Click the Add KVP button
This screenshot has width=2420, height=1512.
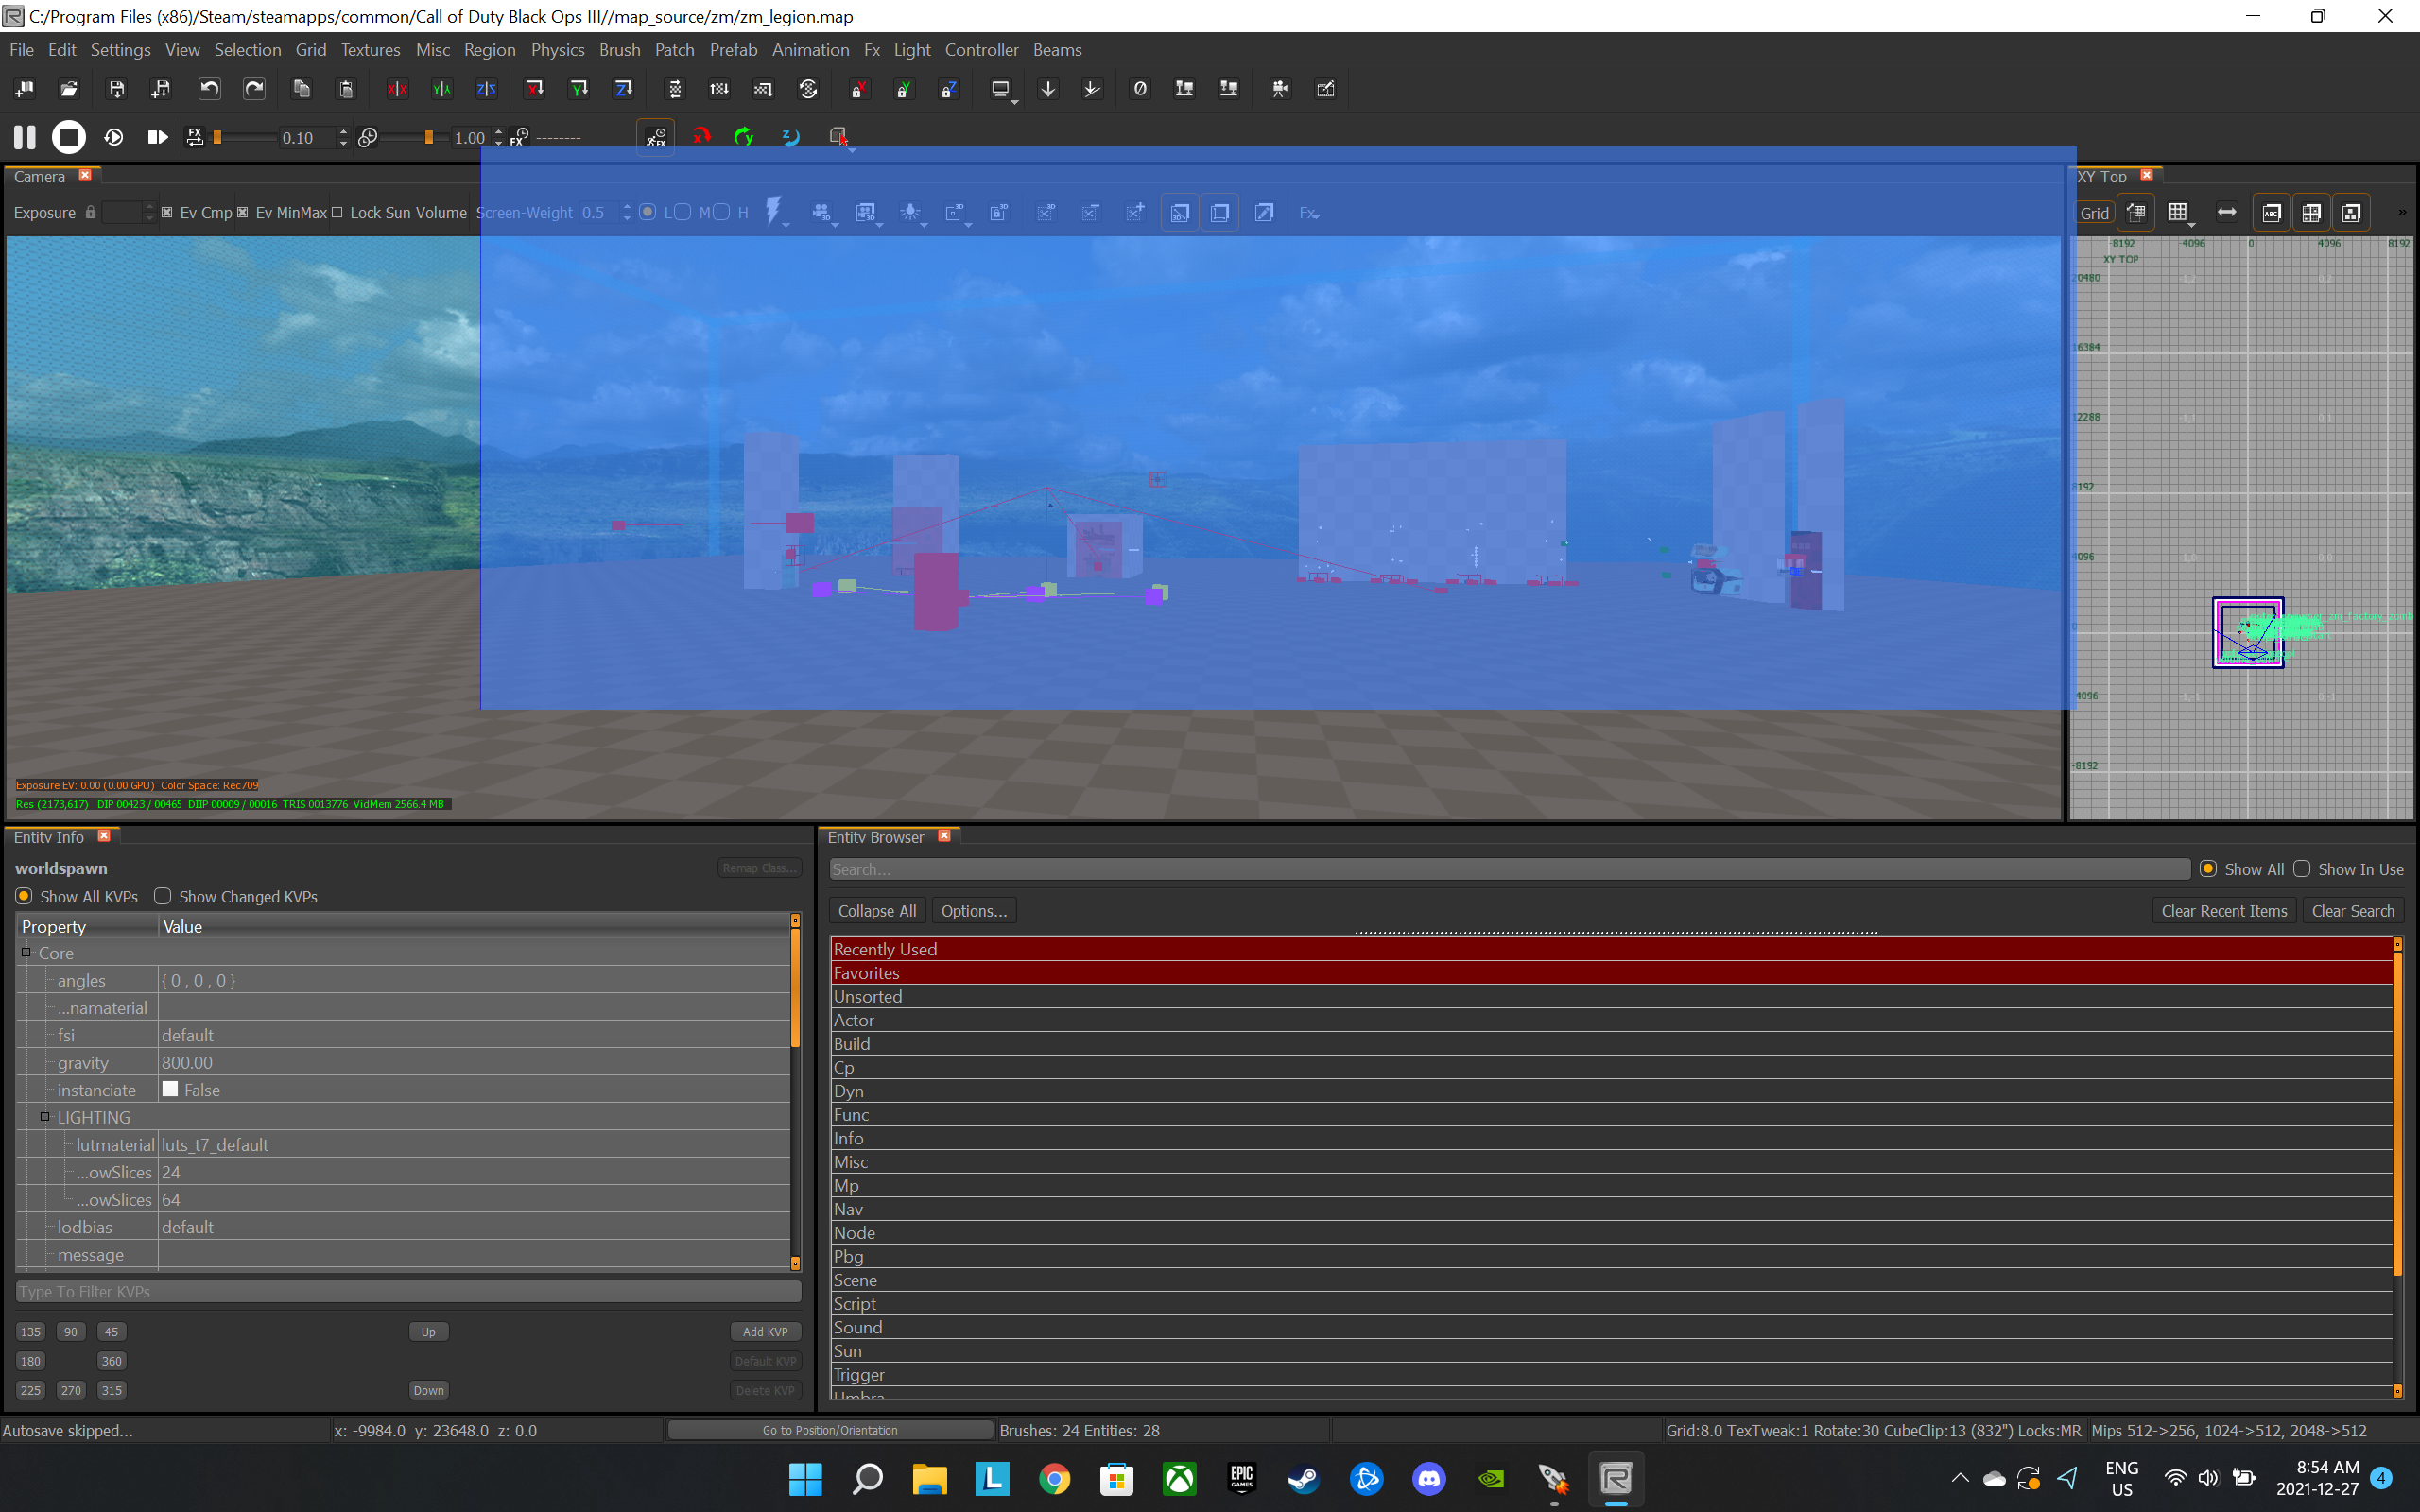(x=765, y=1331)
